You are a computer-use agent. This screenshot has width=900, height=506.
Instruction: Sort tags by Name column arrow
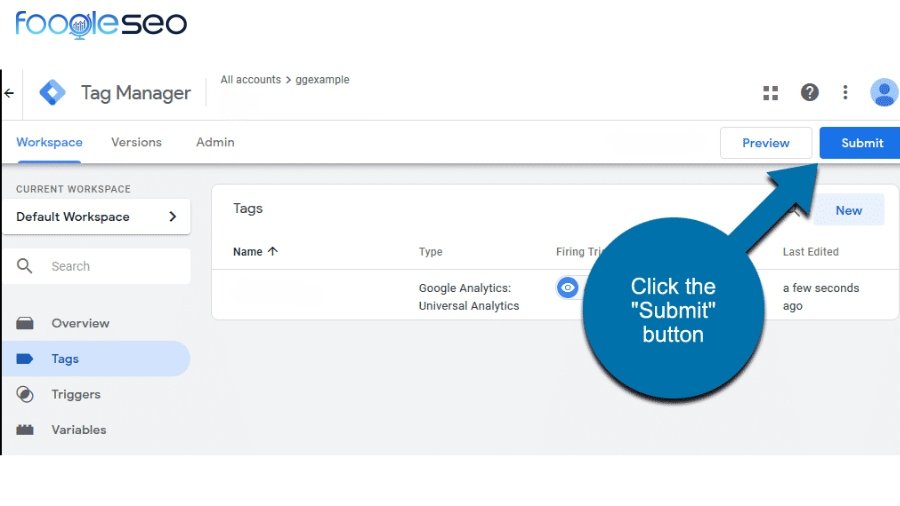(x=273, y=251)
